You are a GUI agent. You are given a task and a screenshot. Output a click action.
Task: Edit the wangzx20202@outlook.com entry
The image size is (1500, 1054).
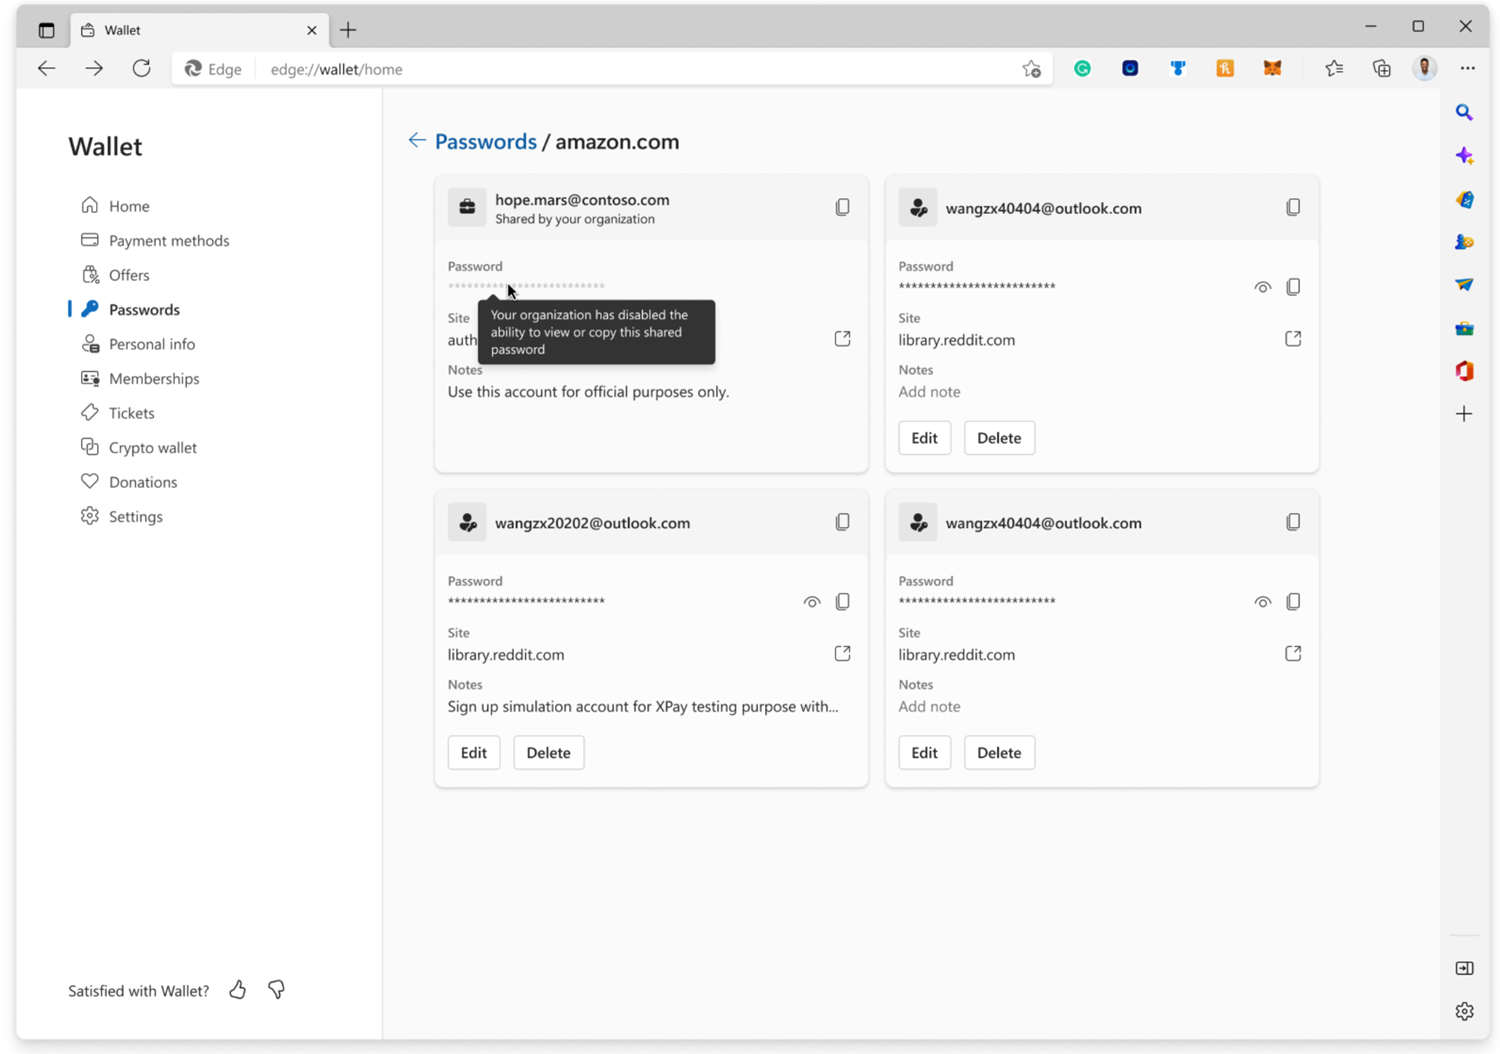473,752
